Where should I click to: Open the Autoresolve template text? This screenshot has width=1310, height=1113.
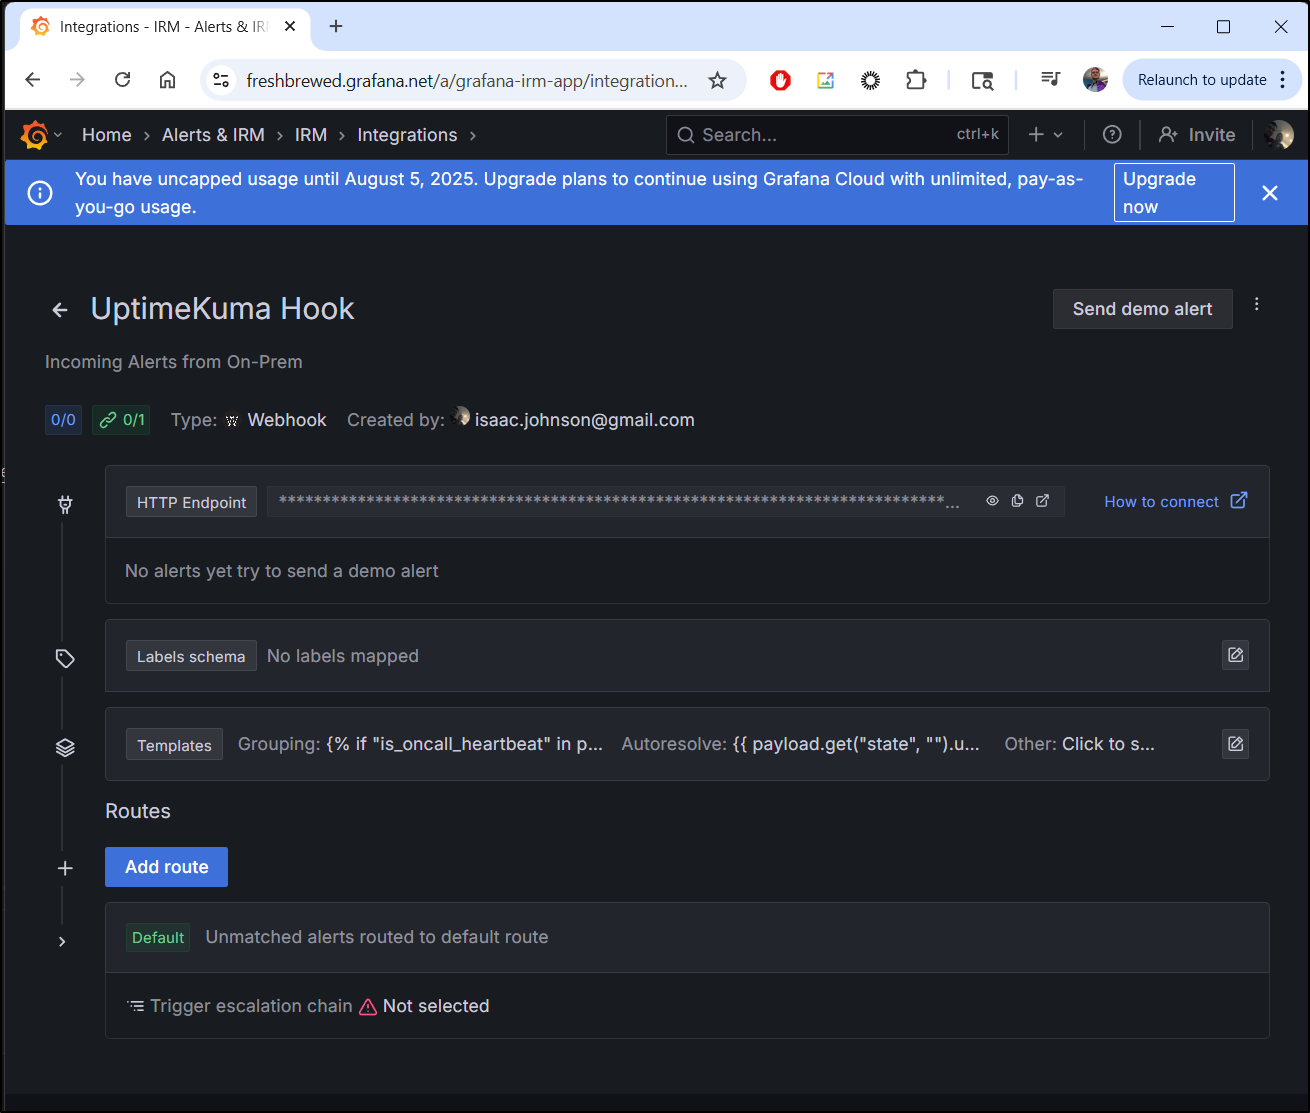800,744
